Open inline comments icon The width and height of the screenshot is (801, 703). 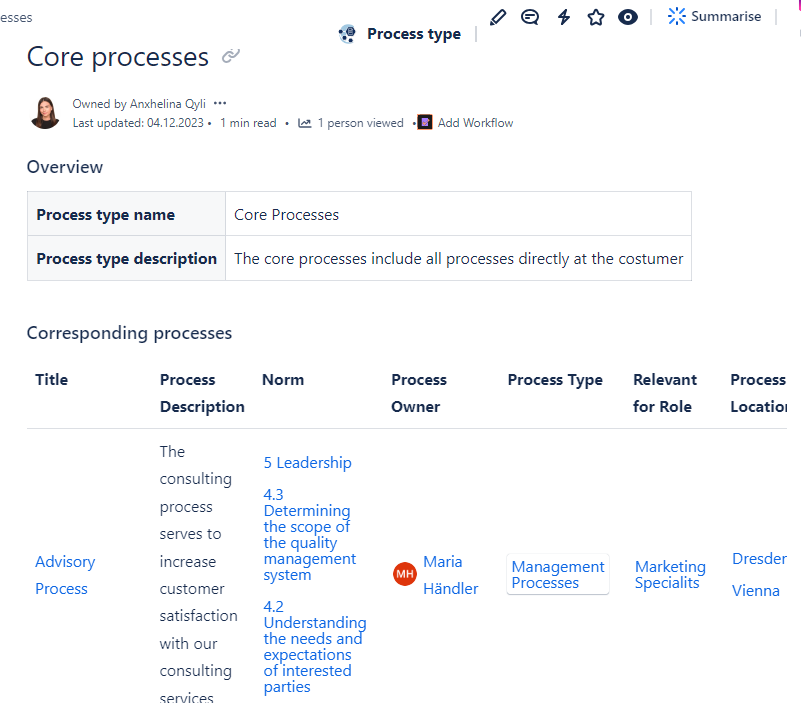(x=530, y=17)
